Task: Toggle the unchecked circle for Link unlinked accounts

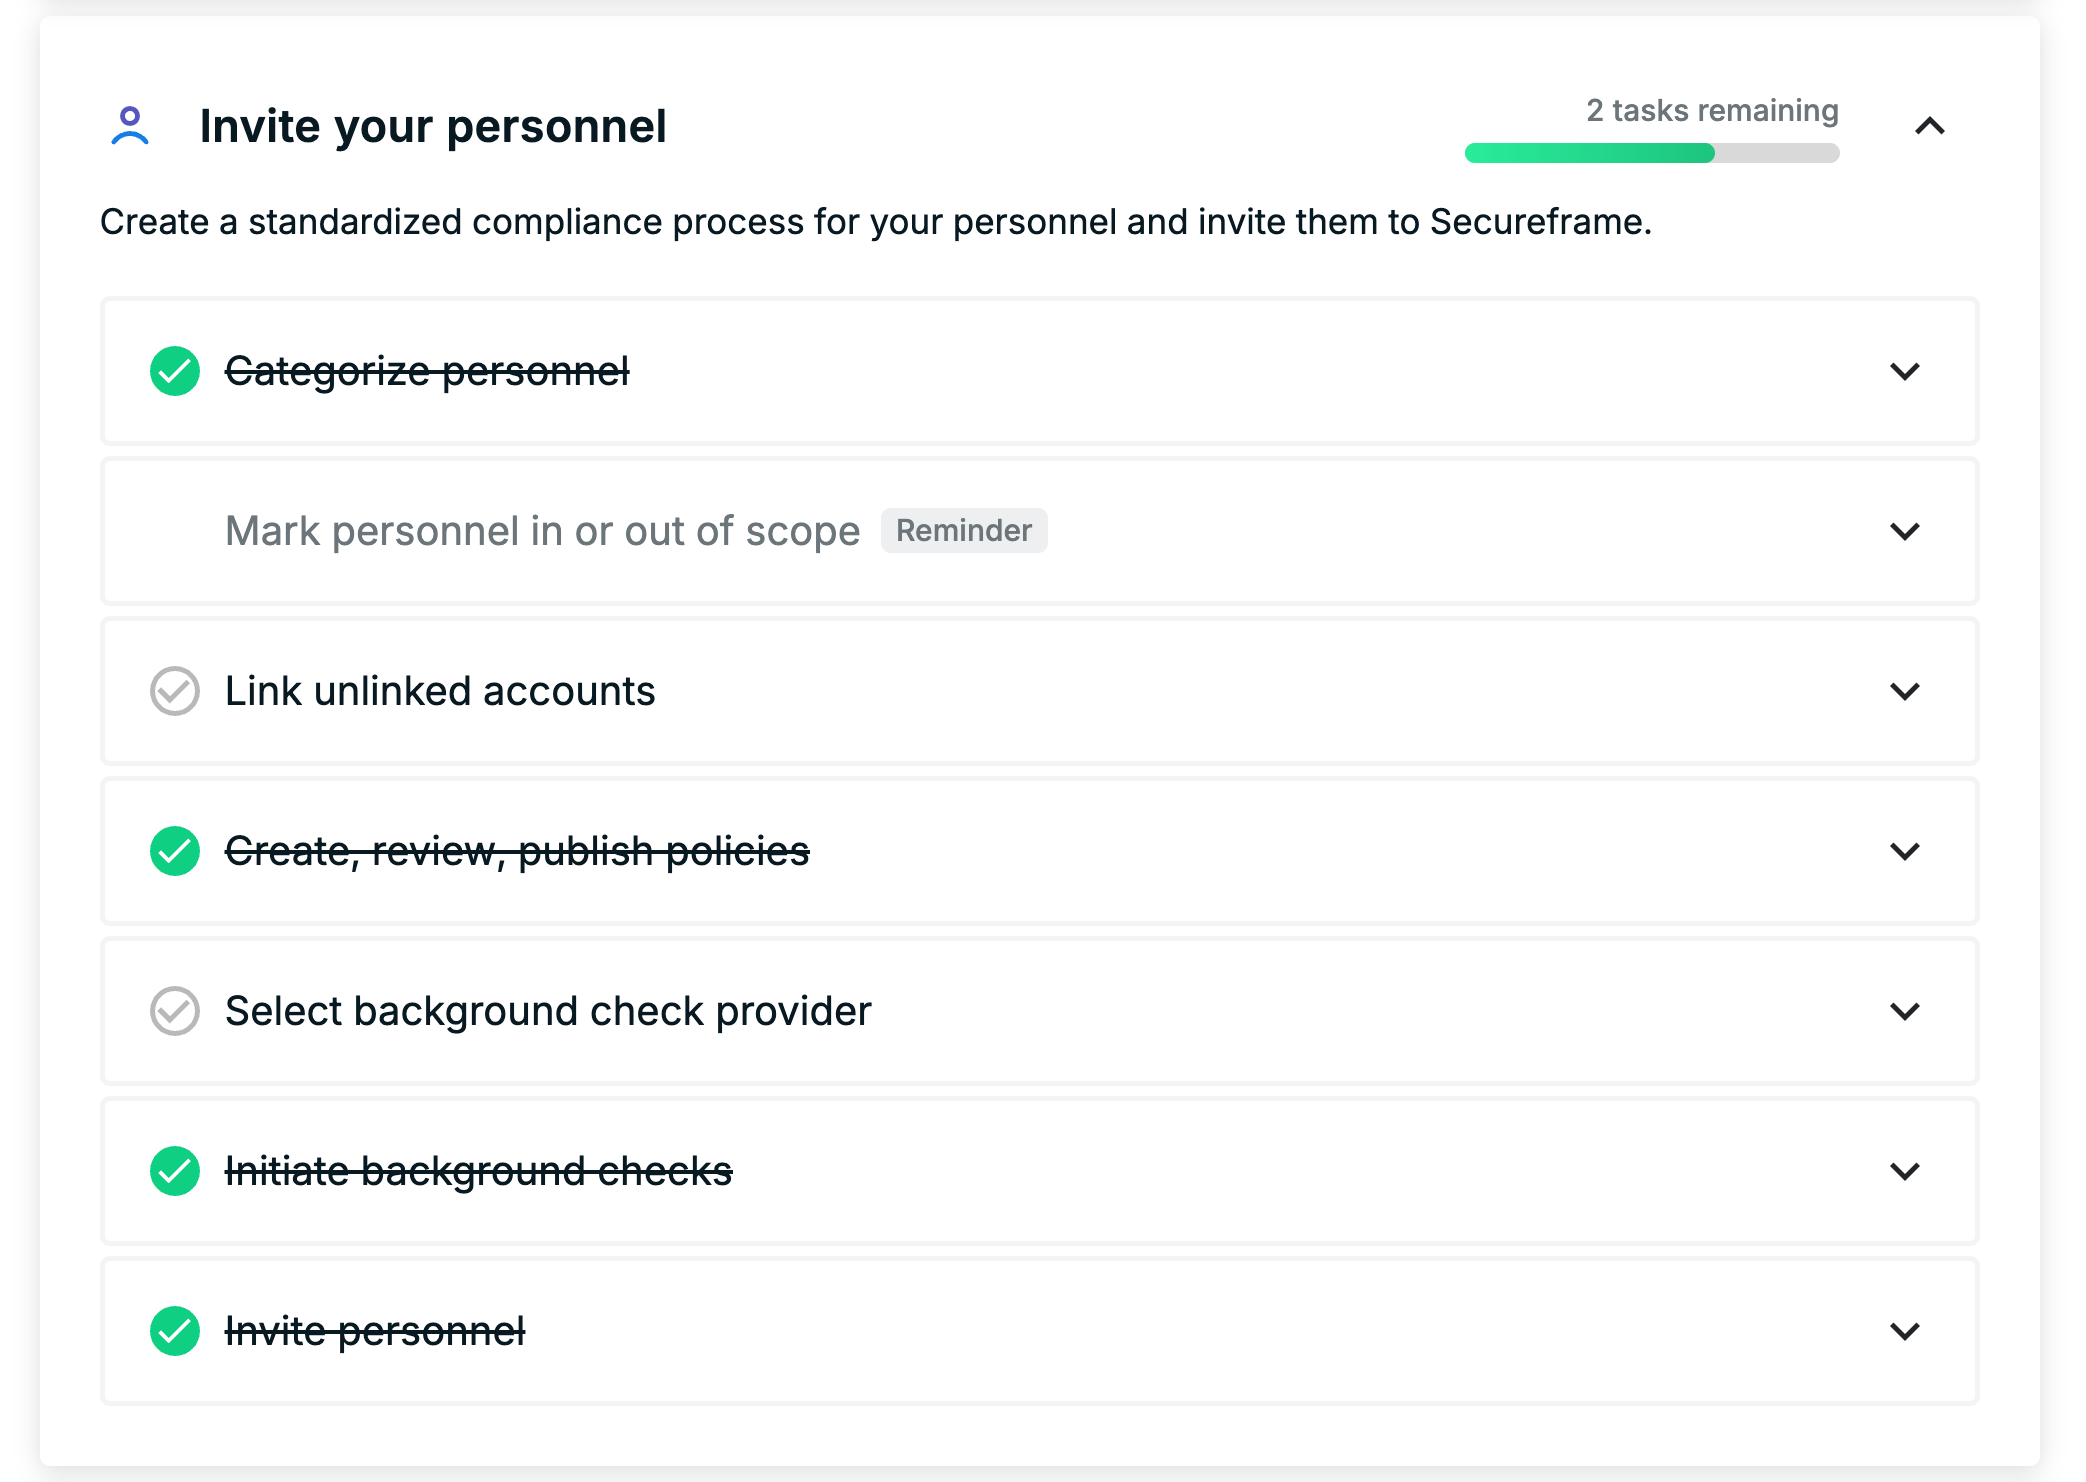Action: (175, 691)
